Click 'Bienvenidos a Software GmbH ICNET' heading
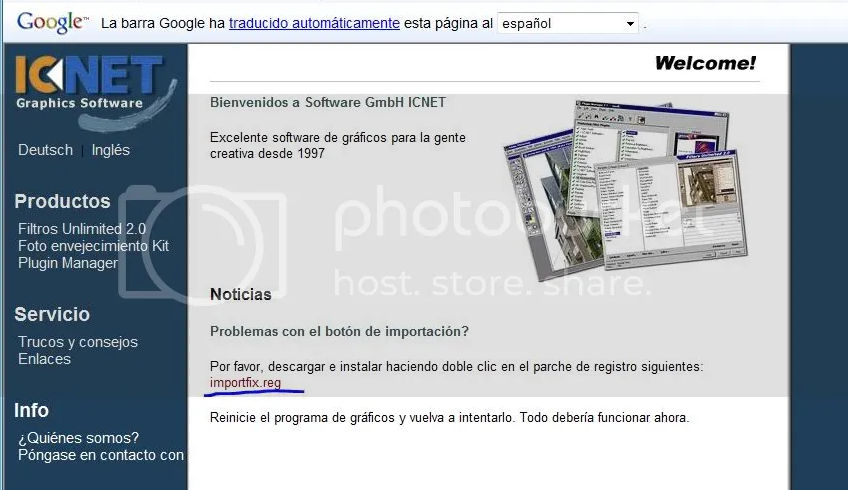The height and width of the screenshot is (490, 848). [328, 102]
